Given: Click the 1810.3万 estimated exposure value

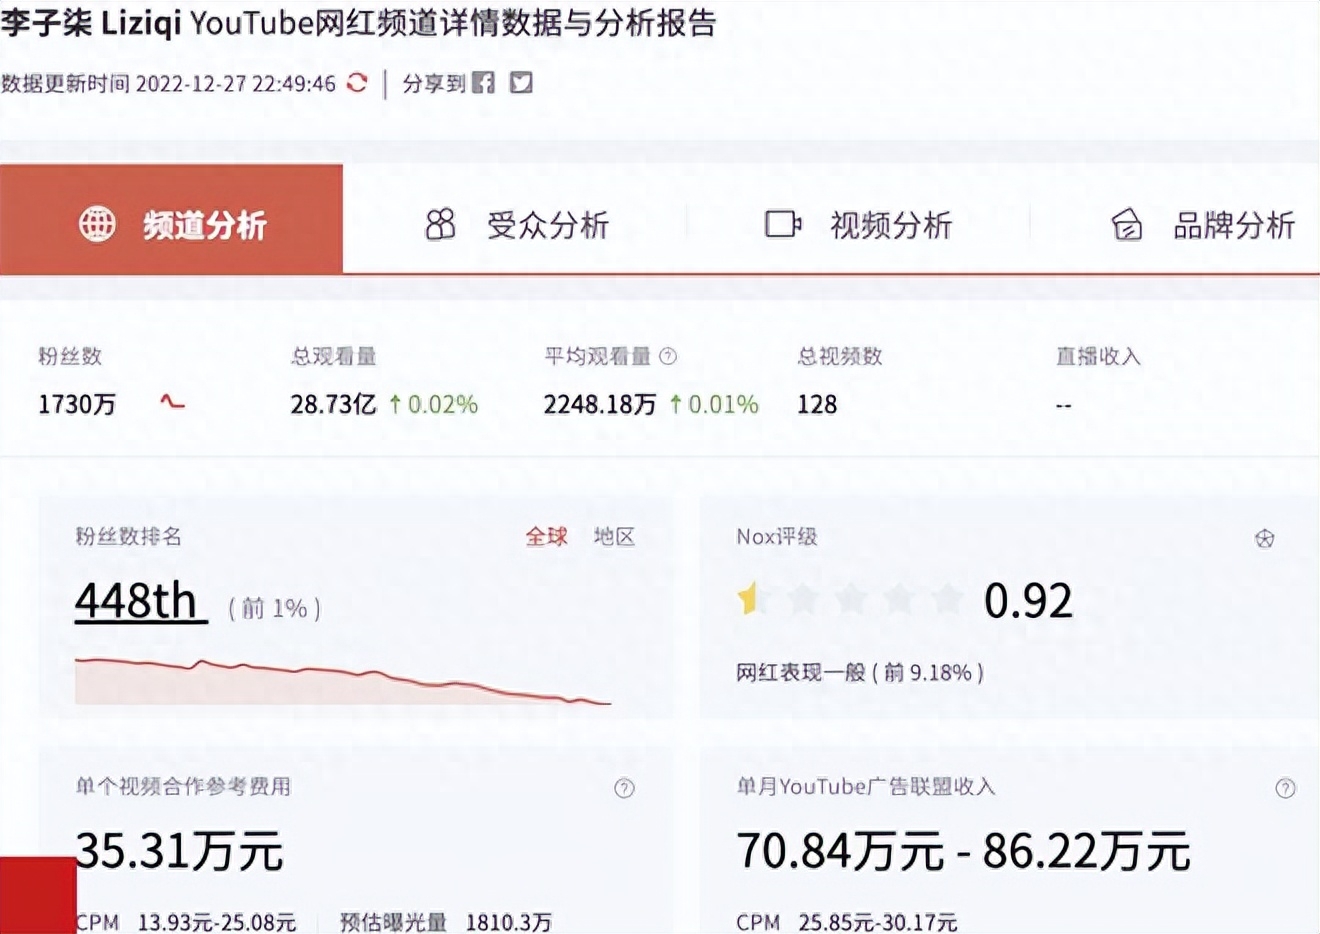Looking at the screenshot, I should (508, 922).
